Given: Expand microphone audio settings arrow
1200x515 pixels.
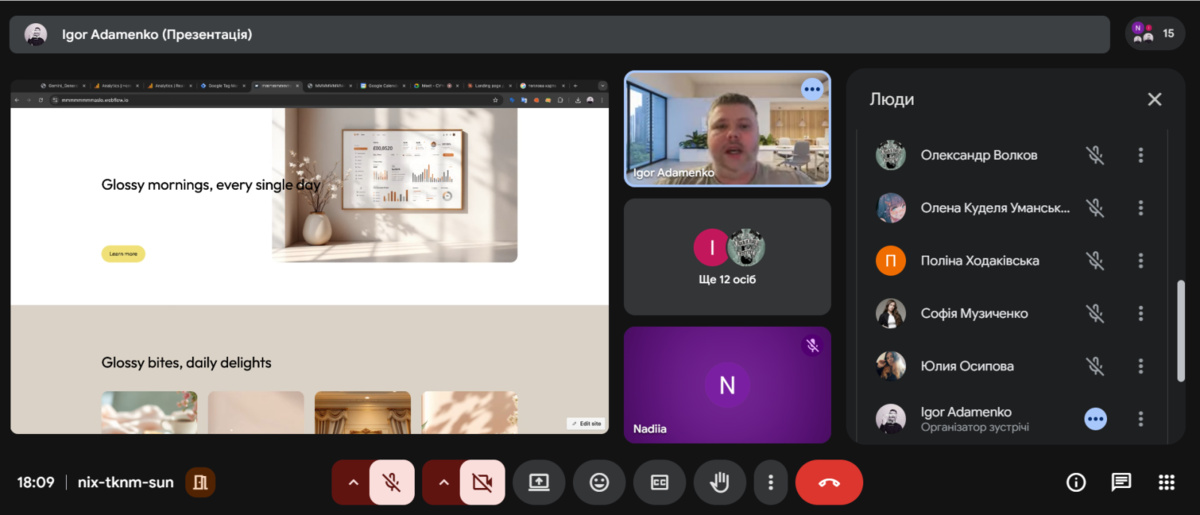Looking at the screenshot, I should point(352,482).
